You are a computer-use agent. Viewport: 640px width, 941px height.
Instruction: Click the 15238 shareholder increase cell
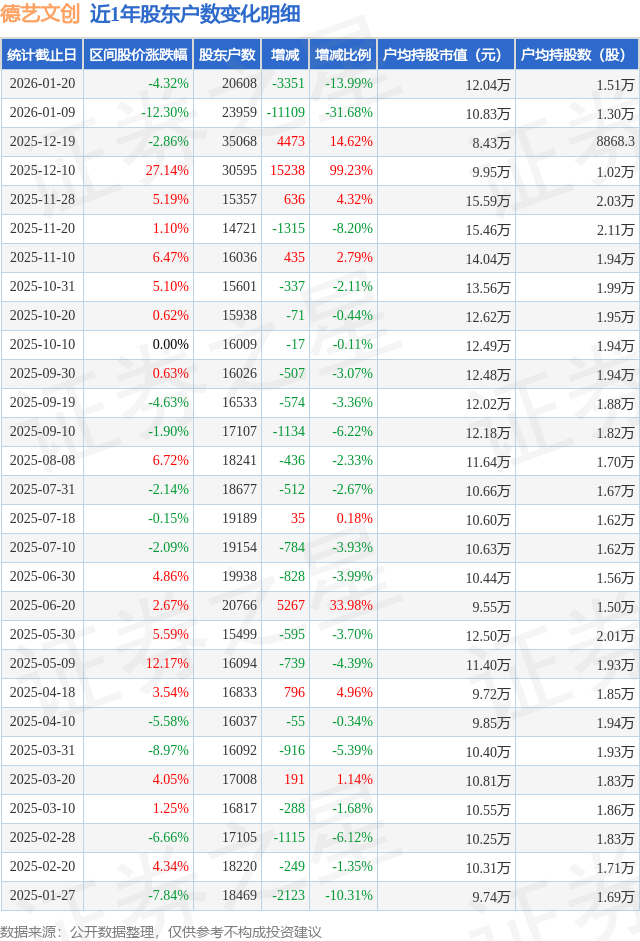point(287,171)
